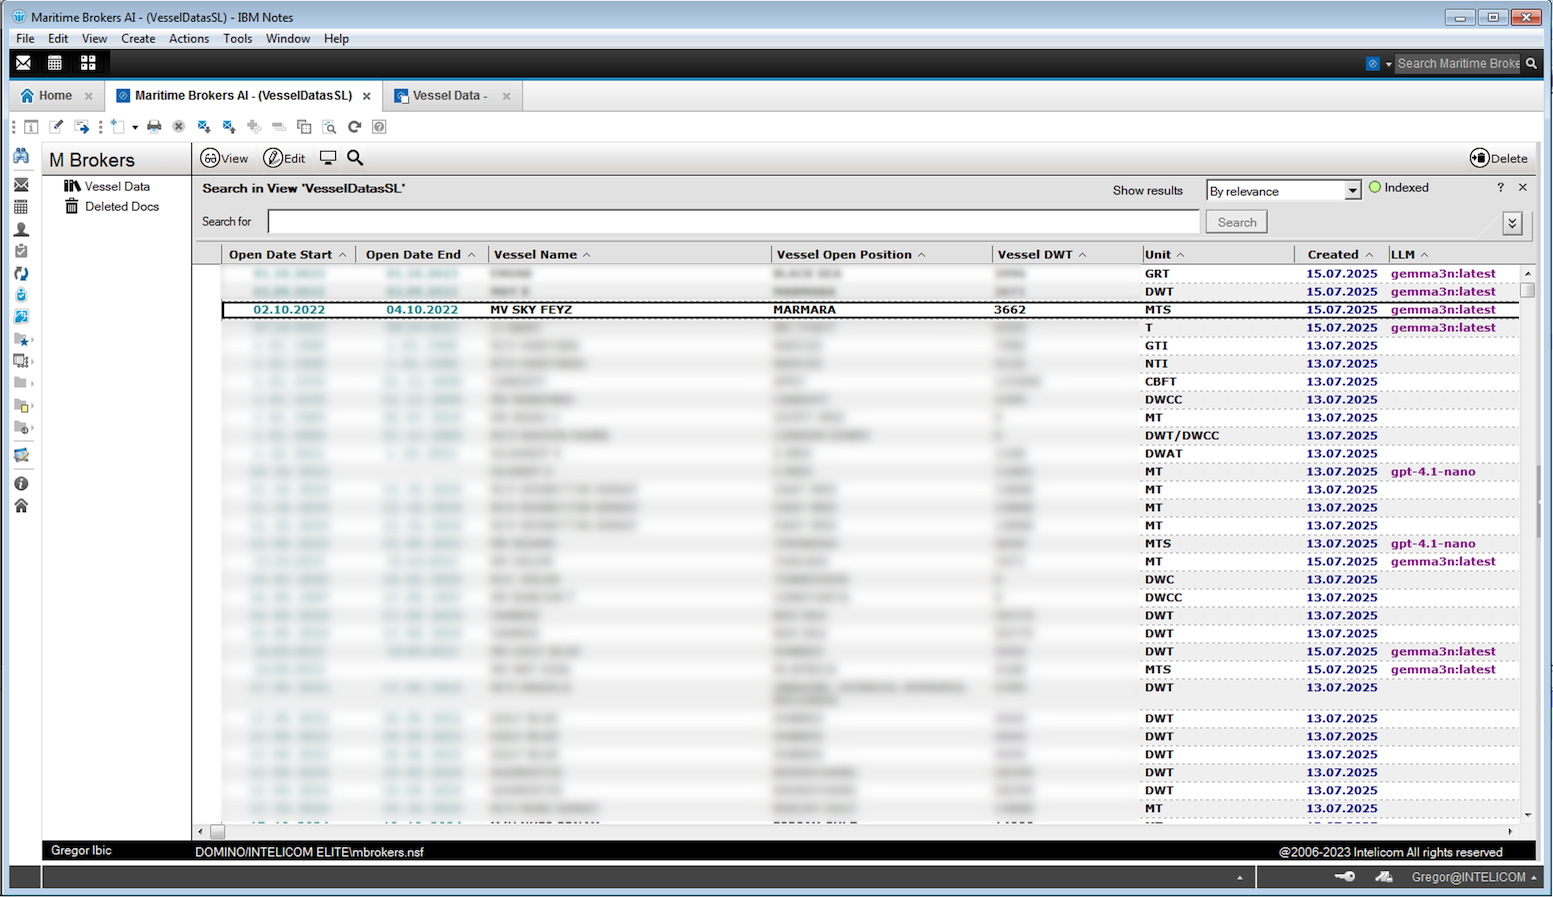Image resolution: width=1553 pixels, height=897 pixels.
Task: Close the Maritime Brokers AI tab
Action: (x=367, y=96)
